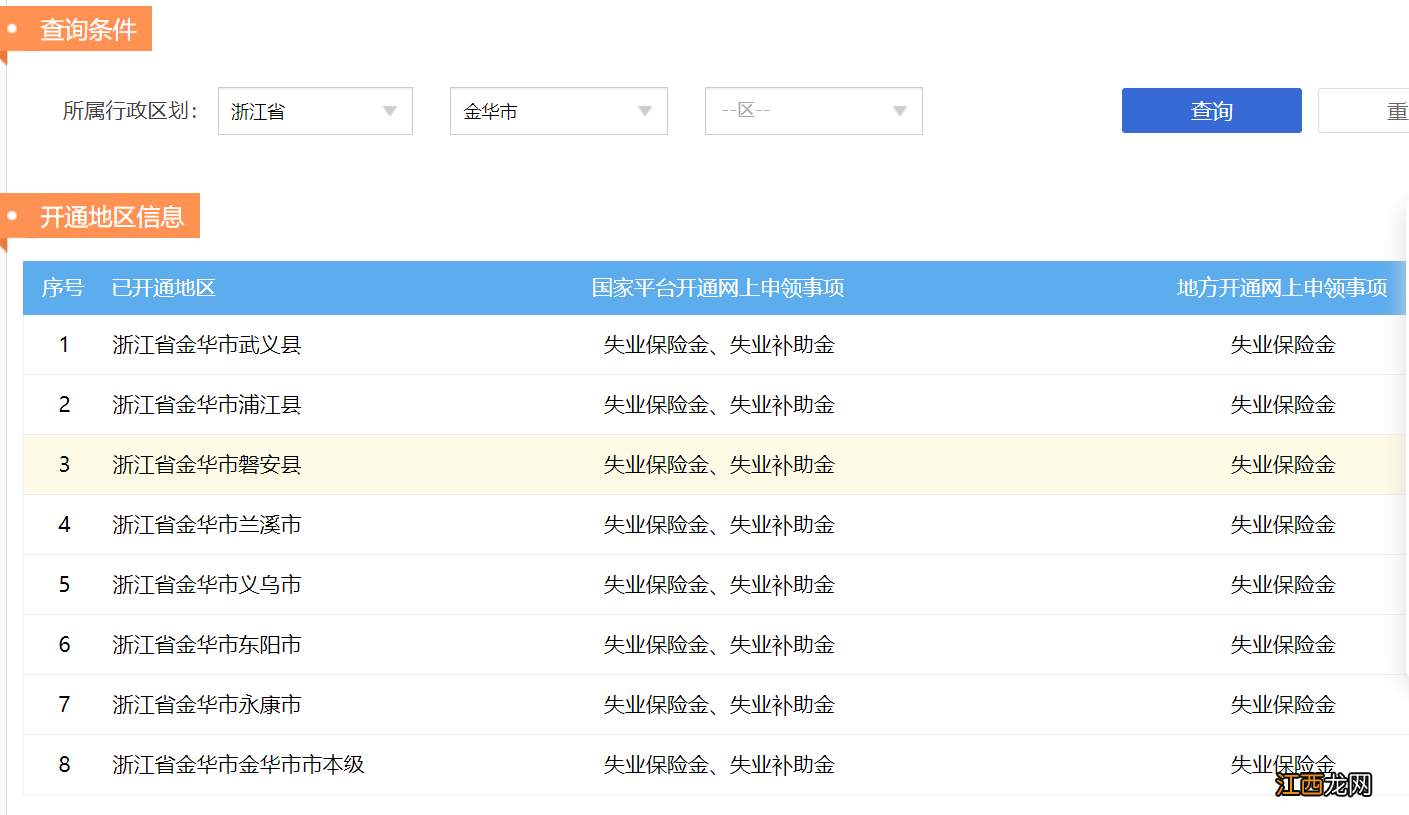
Task: Click the 查询条件 section heading
Action: pos(88,30)
